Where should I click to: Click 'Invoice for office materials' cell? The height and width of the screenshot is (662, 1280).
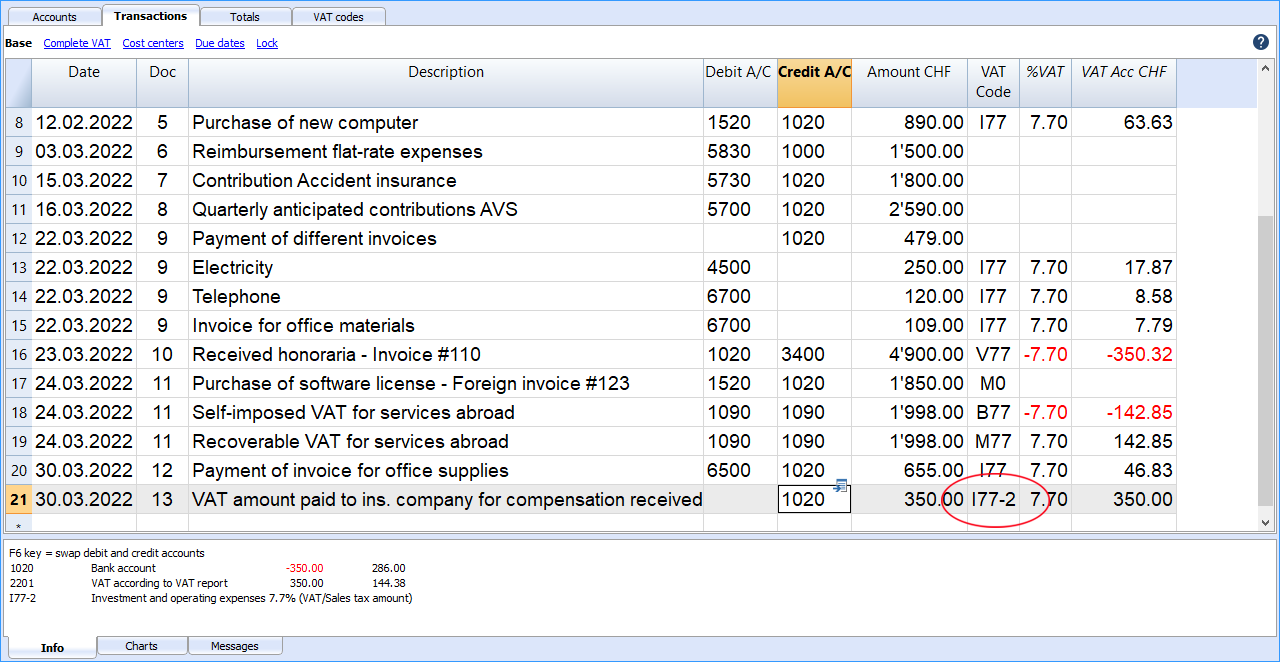click(446, 326)
